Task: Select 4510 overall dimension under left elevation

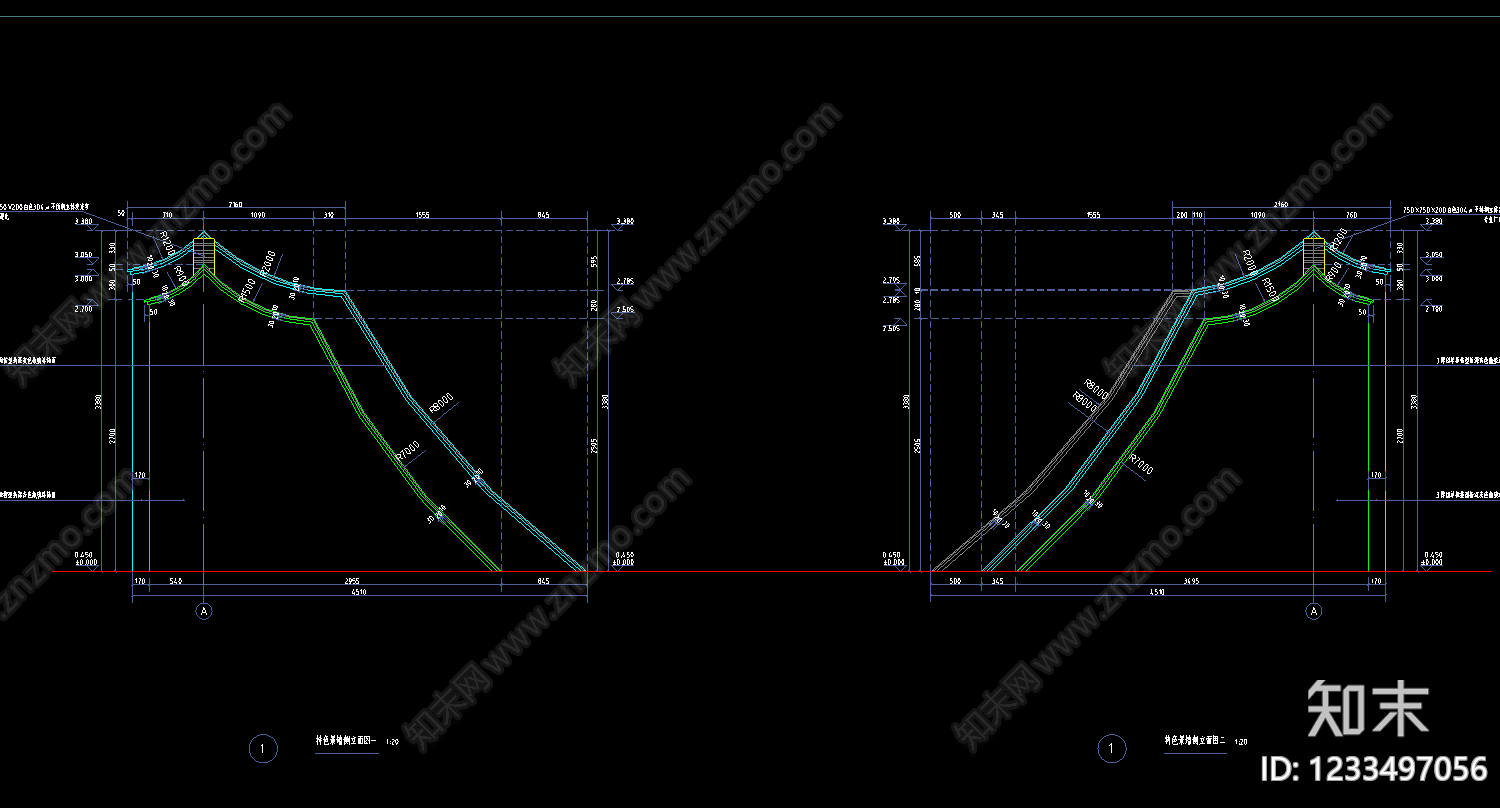Action: (x=359, y=592)
